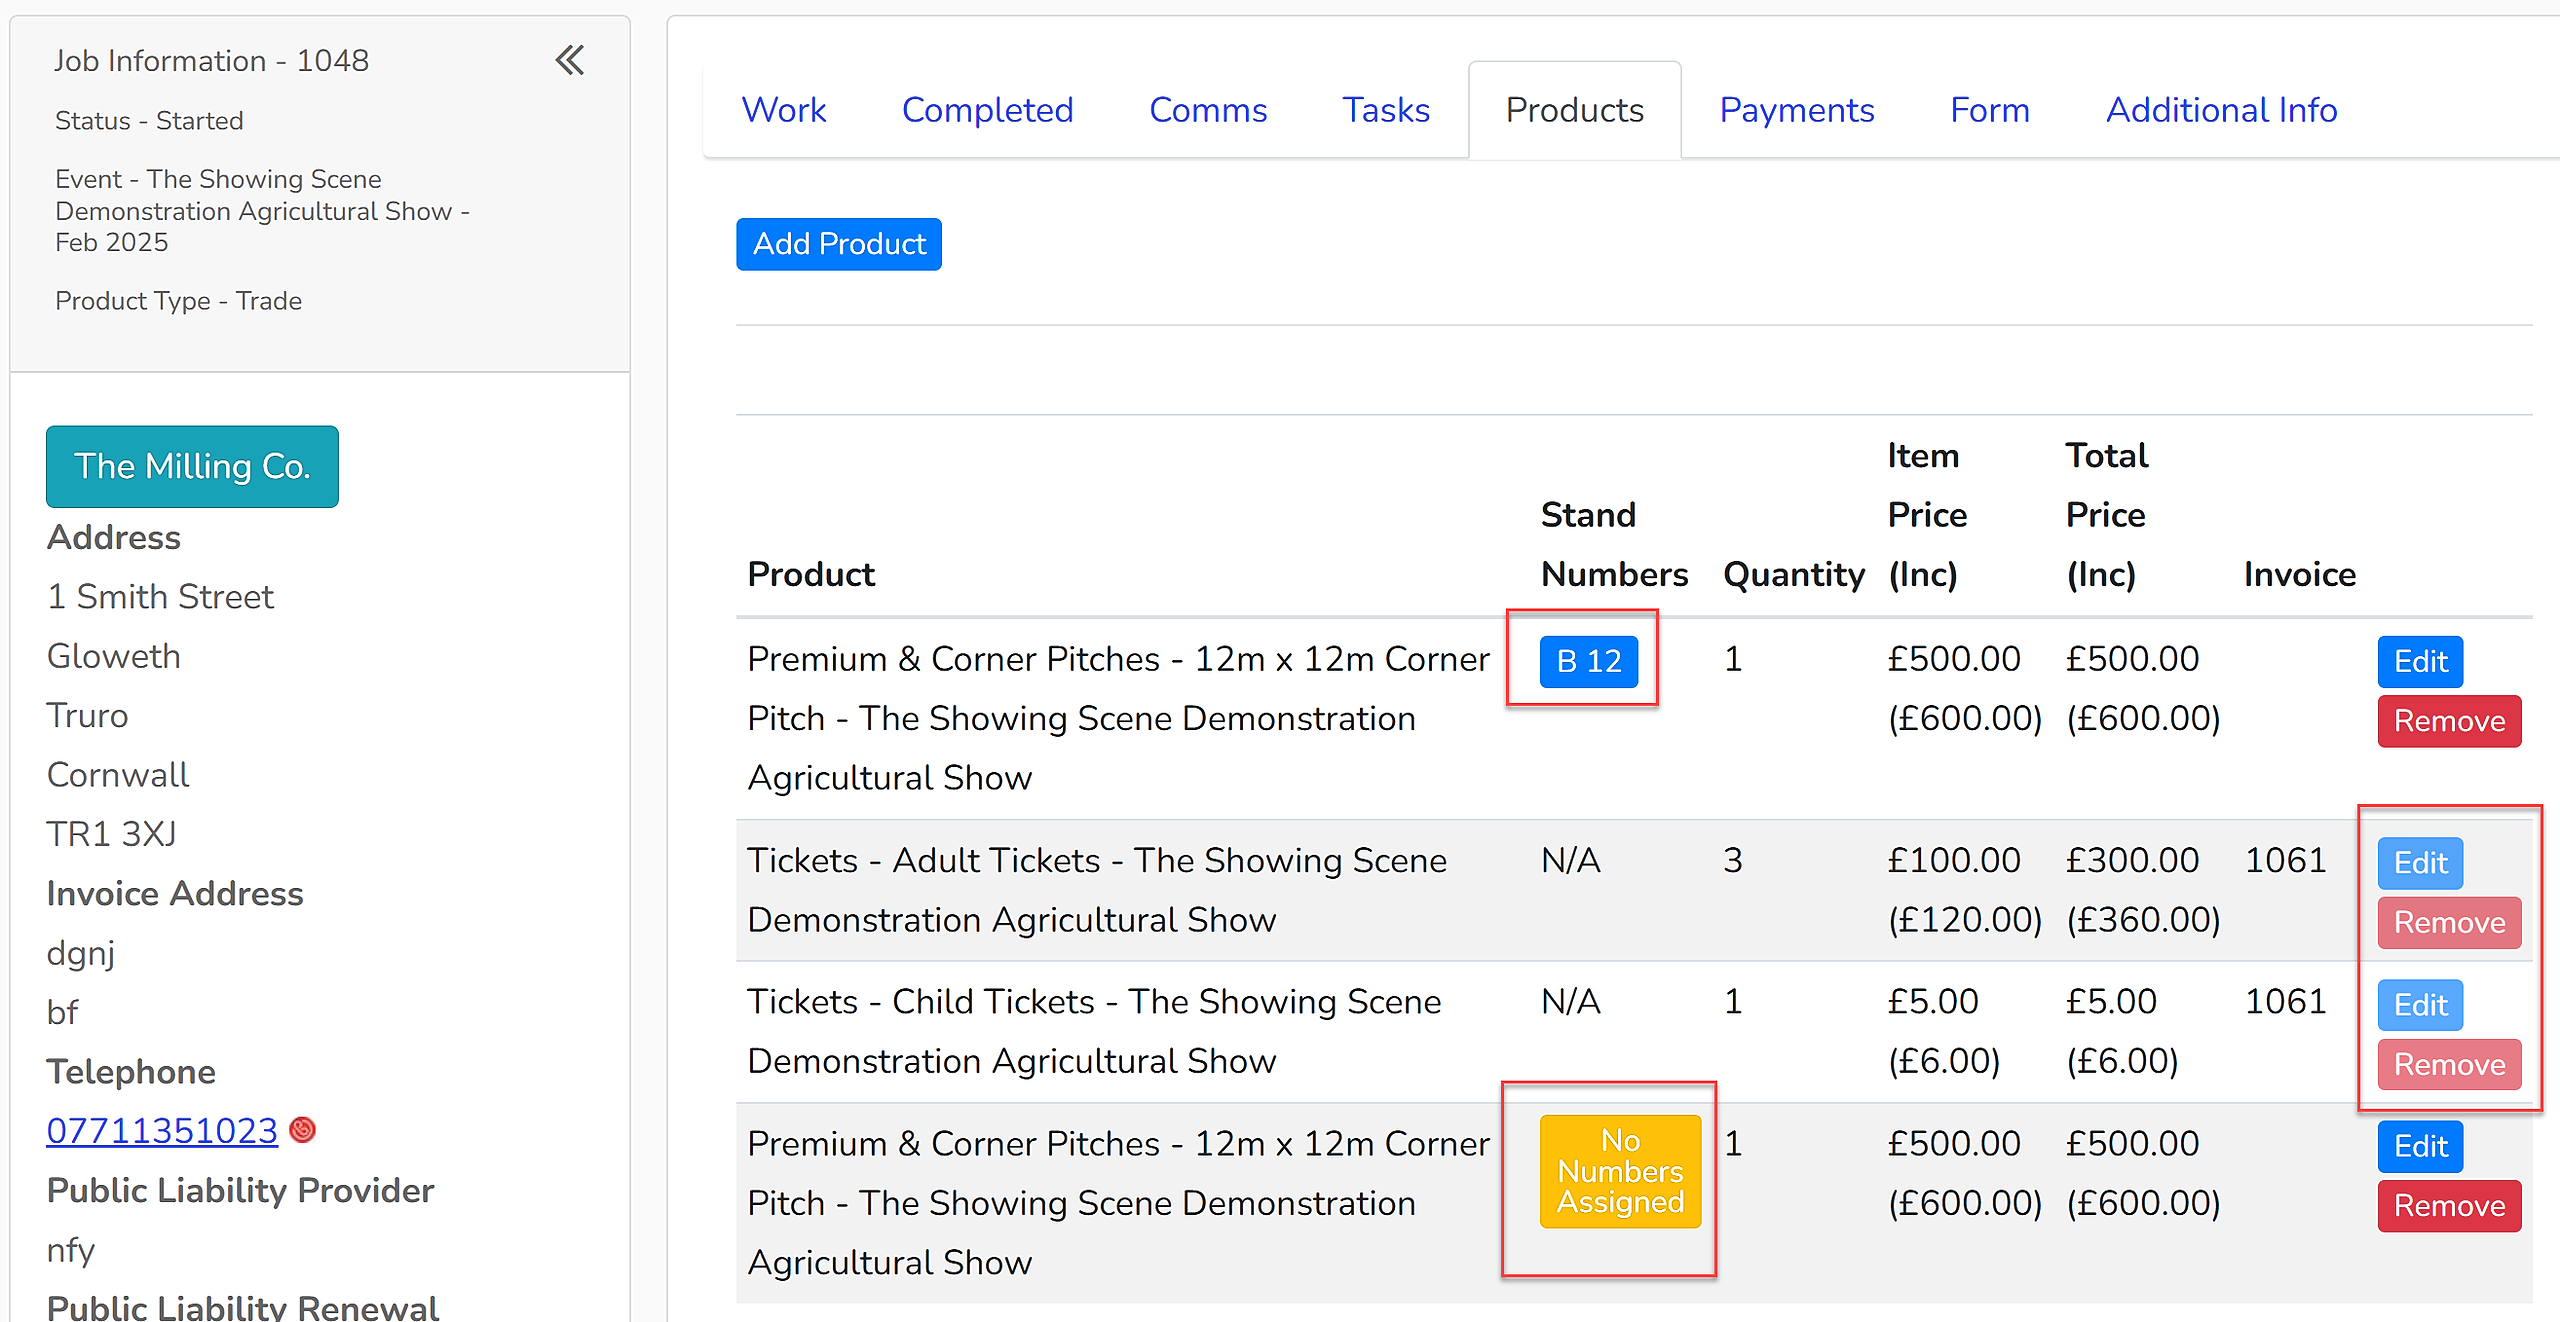
Task: Open The Milling Co. customer button
Action: pos(192,466)
